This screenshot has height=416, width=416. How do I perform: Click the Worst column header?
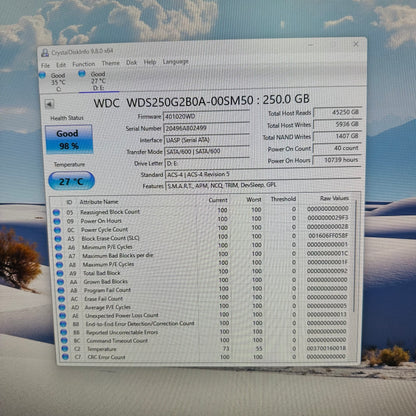point(254,199)
